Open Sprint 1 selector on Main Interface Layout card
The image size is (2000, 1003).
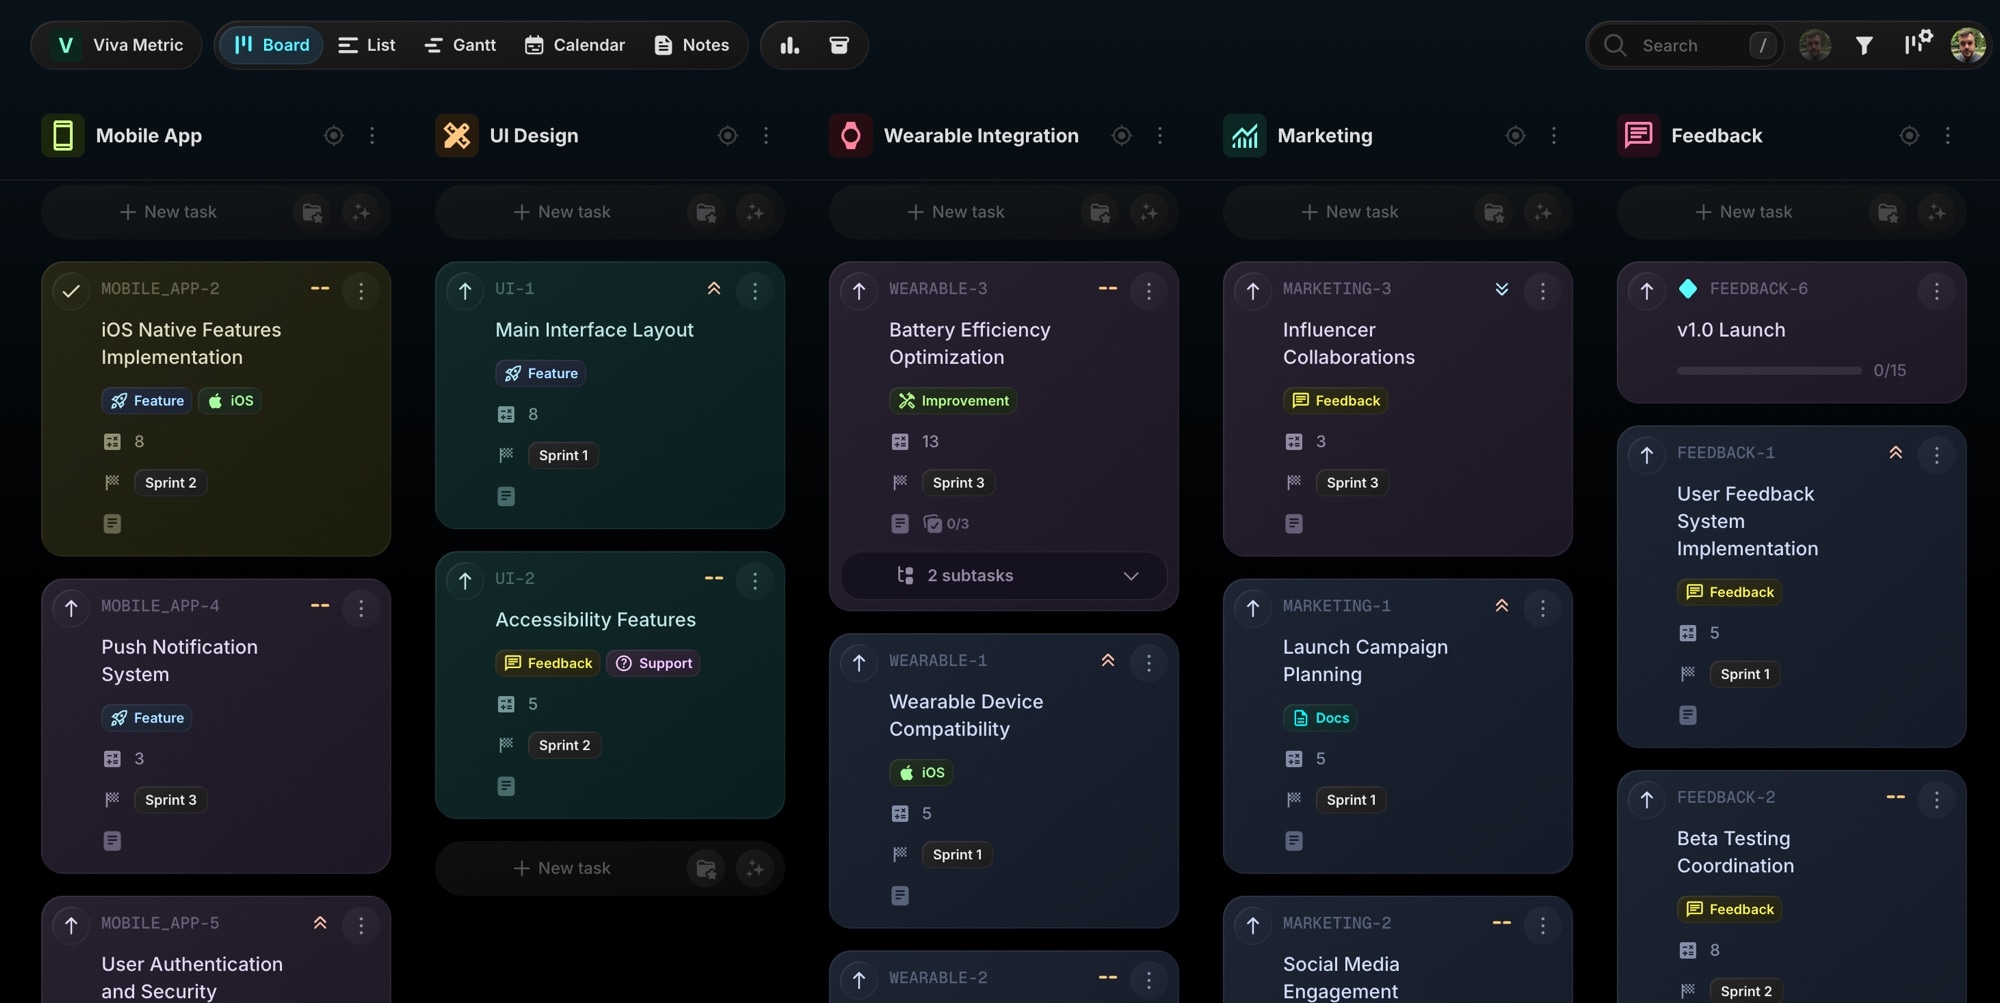pyautogui.click(x=564, y=456)
